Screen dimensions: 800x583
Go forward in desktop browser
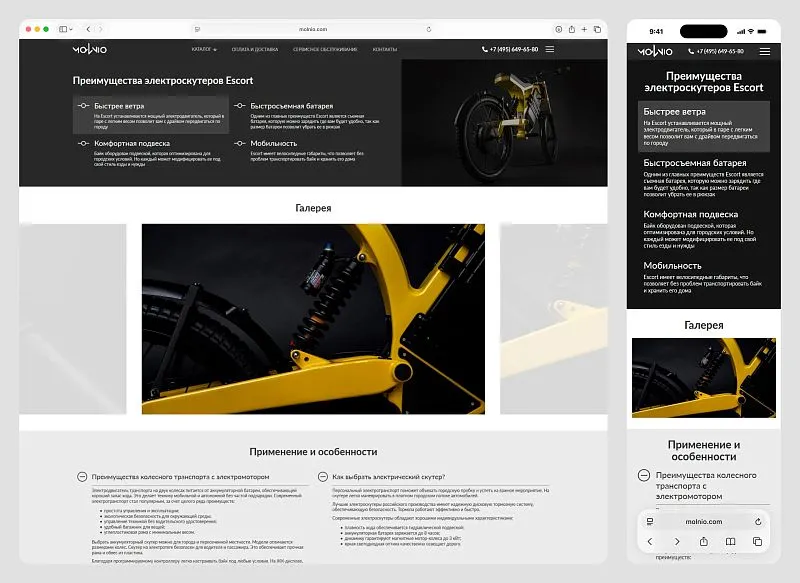[x=101, y=29]
